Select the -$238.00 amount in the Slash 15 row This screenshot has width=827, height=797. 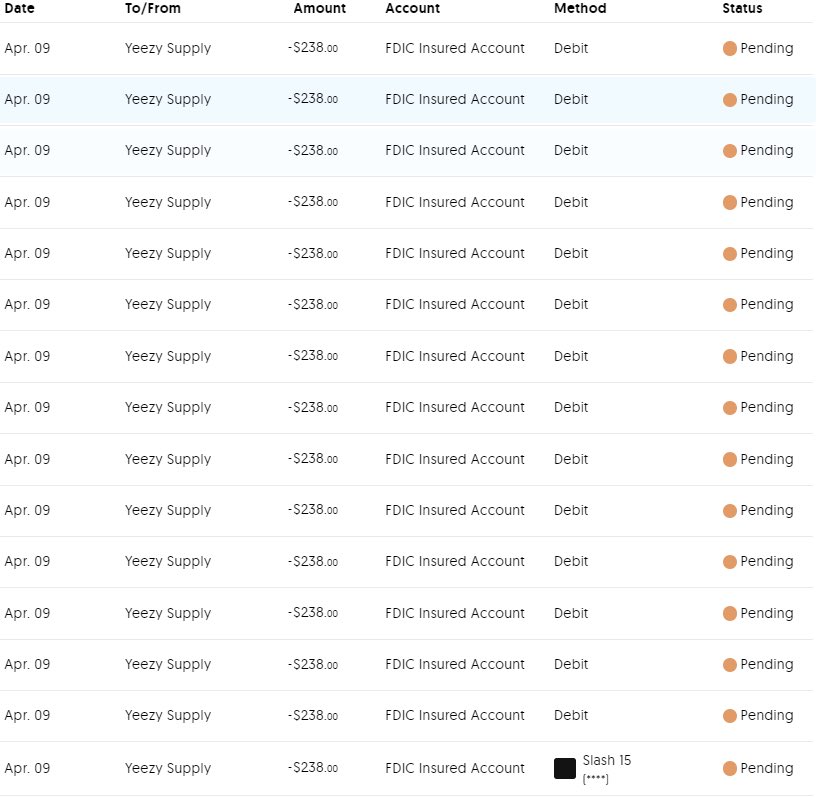[x=313, y=767]
